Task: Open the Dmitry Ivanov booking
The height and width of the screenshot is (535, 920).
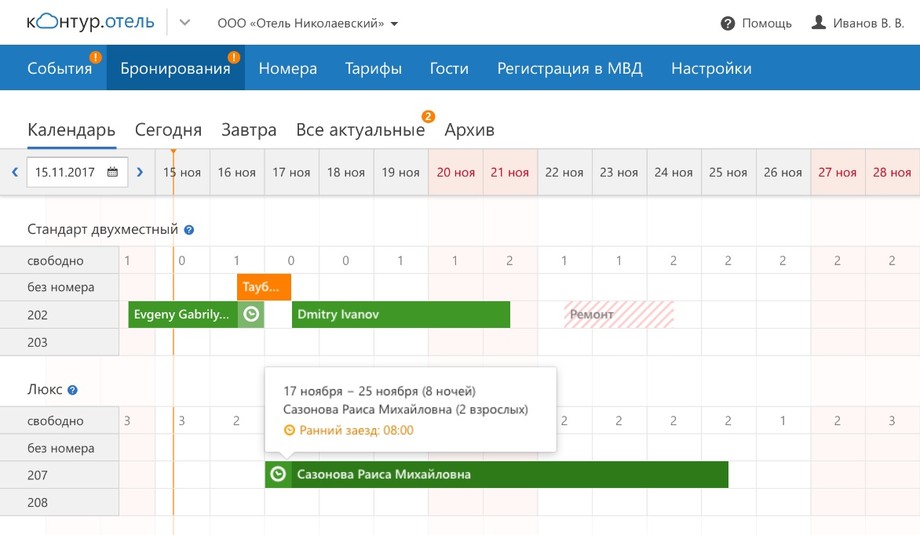Action: pos(400,315)
